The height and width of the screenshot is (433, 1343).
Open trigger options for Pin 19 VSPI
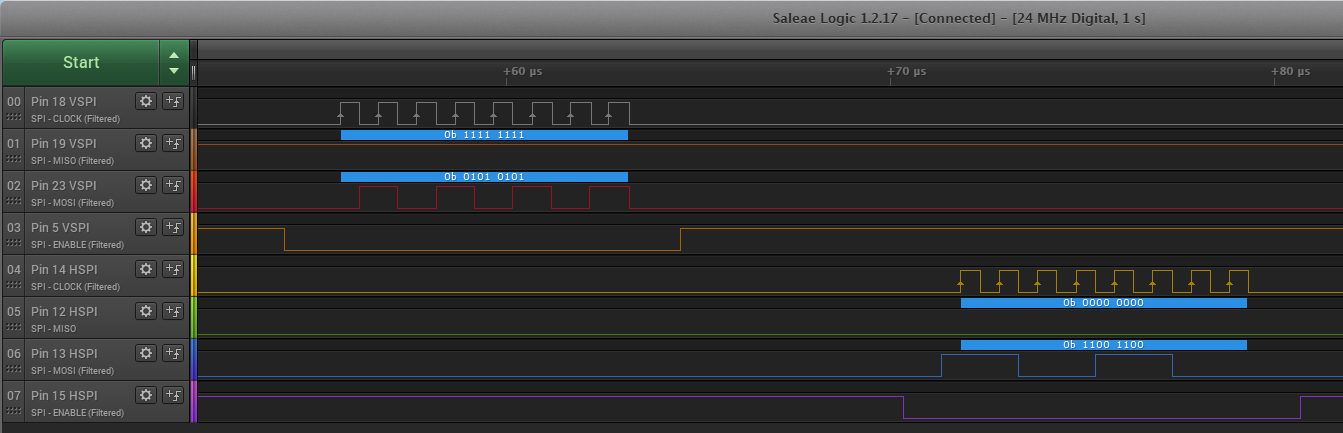pyautogui.click(x=173, y=143)
